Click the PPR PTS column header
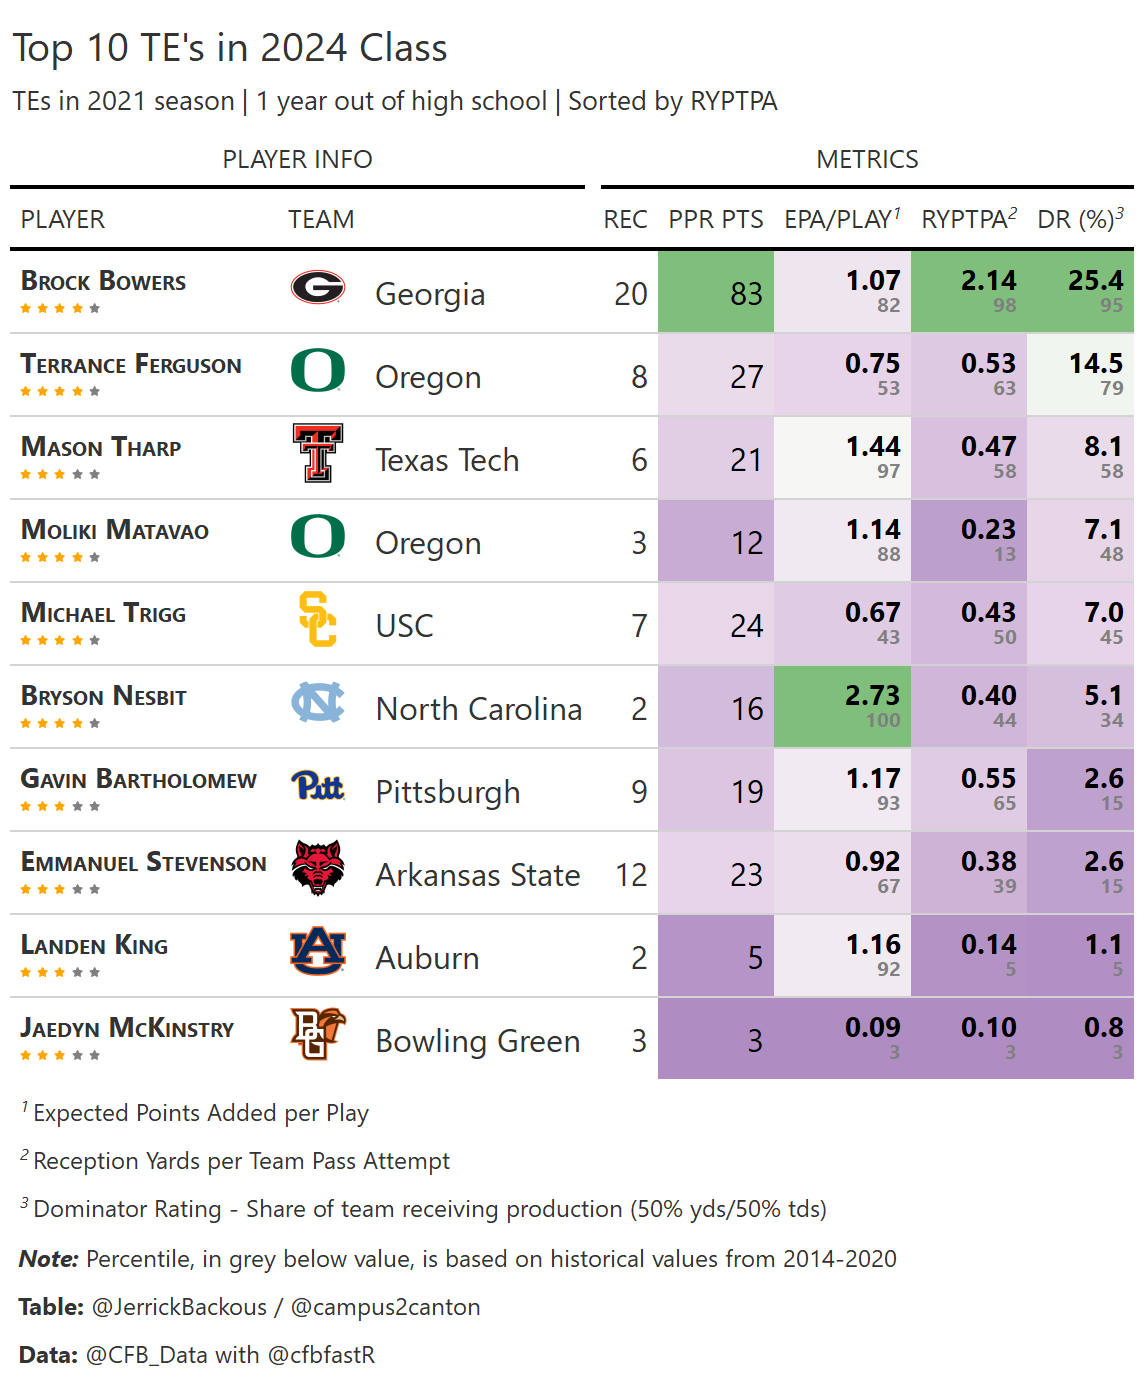Image resolution: width=1144 pixels, height=1387 pixels. [716, 220]
